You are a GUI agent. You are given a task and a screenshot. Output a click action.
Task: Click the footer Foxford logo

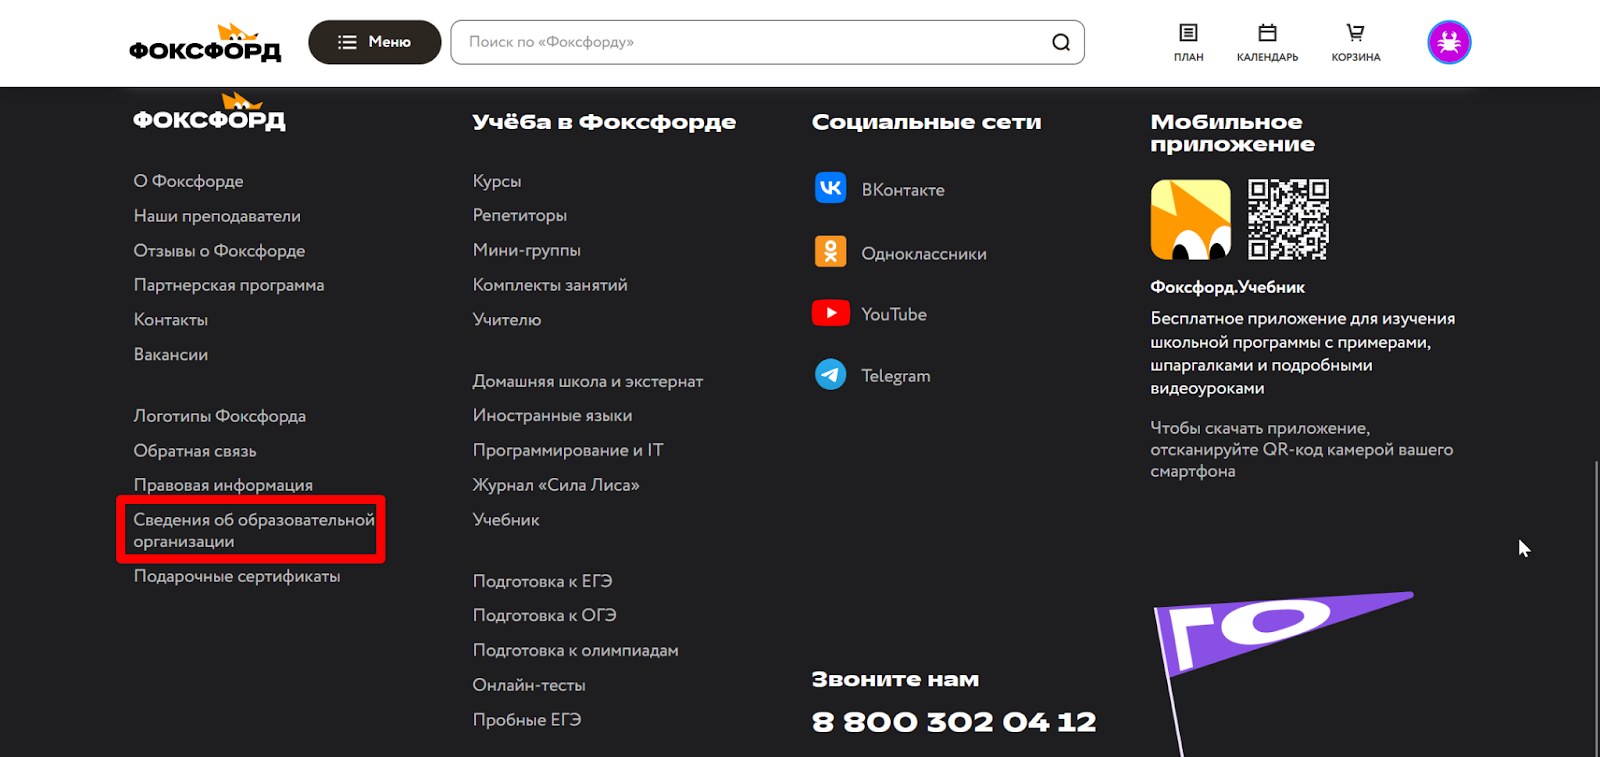[x=209, y=112]
